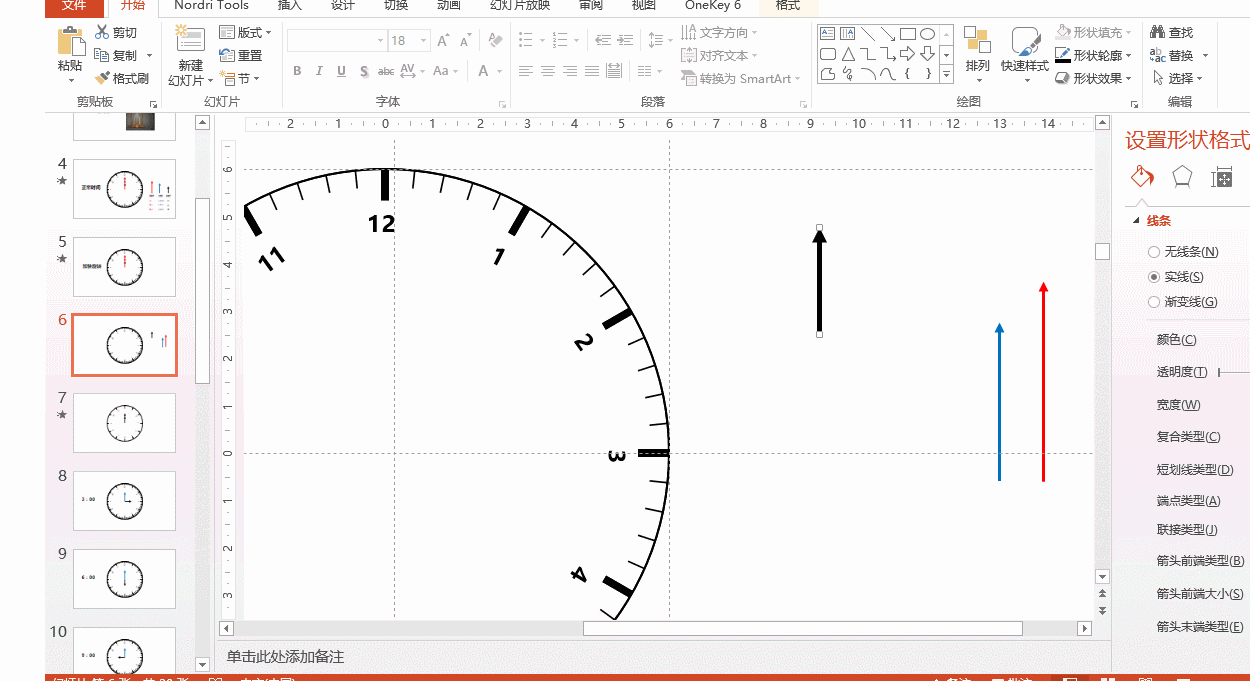1250x681 pixels.
Task: Reset slide layout with 重置
Action: [241, 56]
